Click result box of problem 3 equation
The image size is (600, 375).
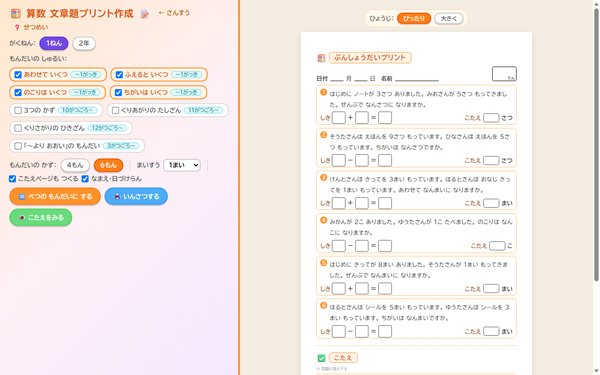(385, 203)
